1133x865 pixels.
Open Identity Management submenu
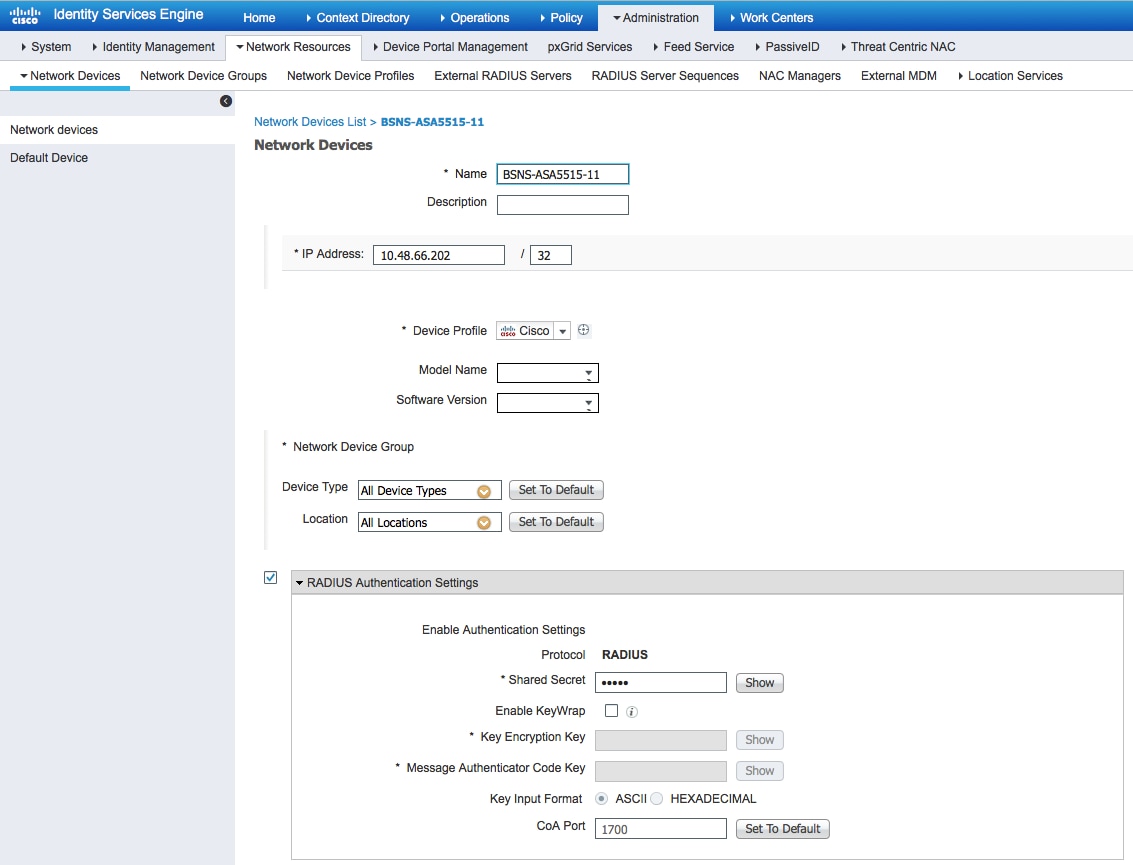click(153, 47)
